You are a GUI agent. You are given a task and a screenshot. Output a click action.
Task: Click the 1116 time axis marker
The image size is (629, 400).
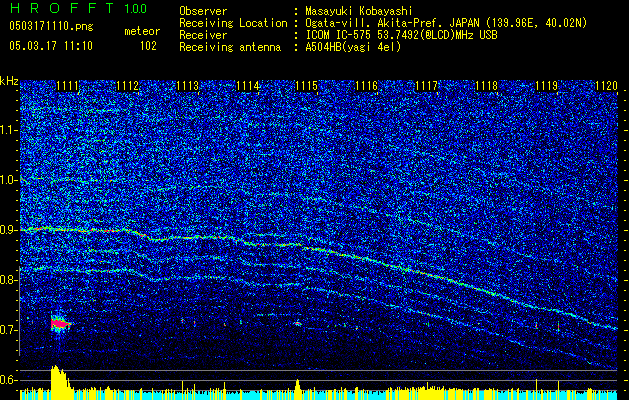[x=367, y=85]
